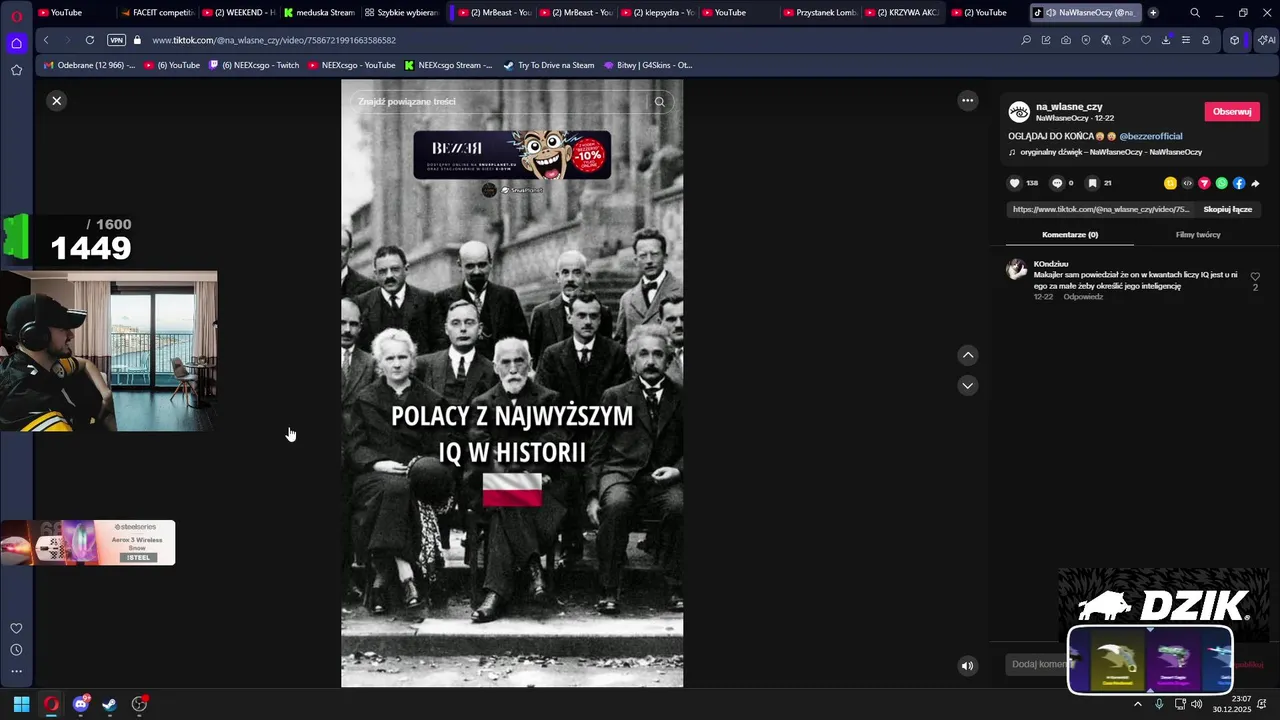
Task: Open the Aria AI button in toolbar
Action: pos(1266,40)
